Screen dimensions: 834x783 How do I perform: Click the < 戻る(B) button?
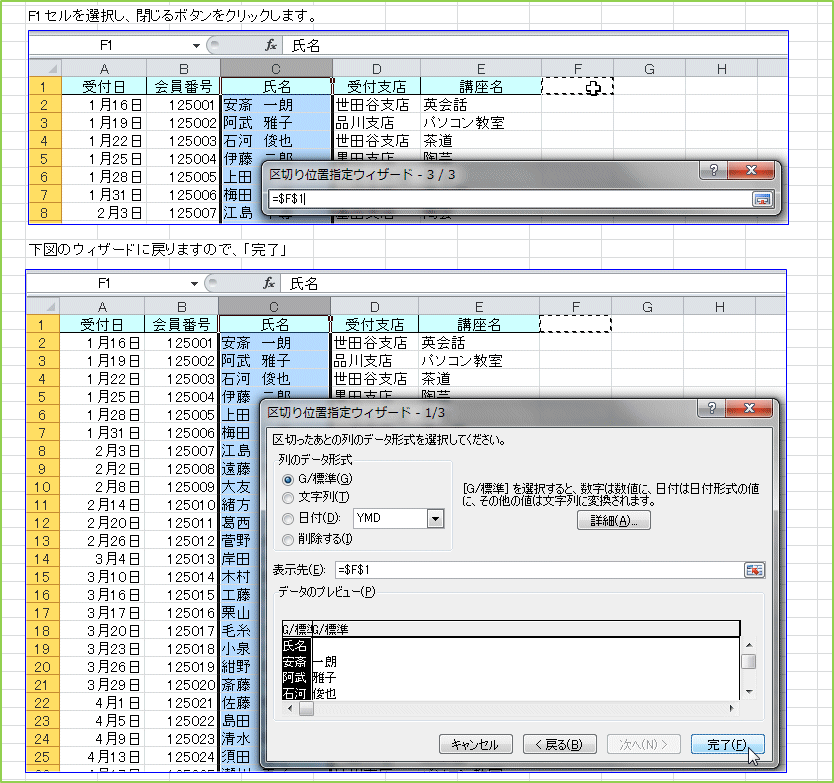click(560, 745)
